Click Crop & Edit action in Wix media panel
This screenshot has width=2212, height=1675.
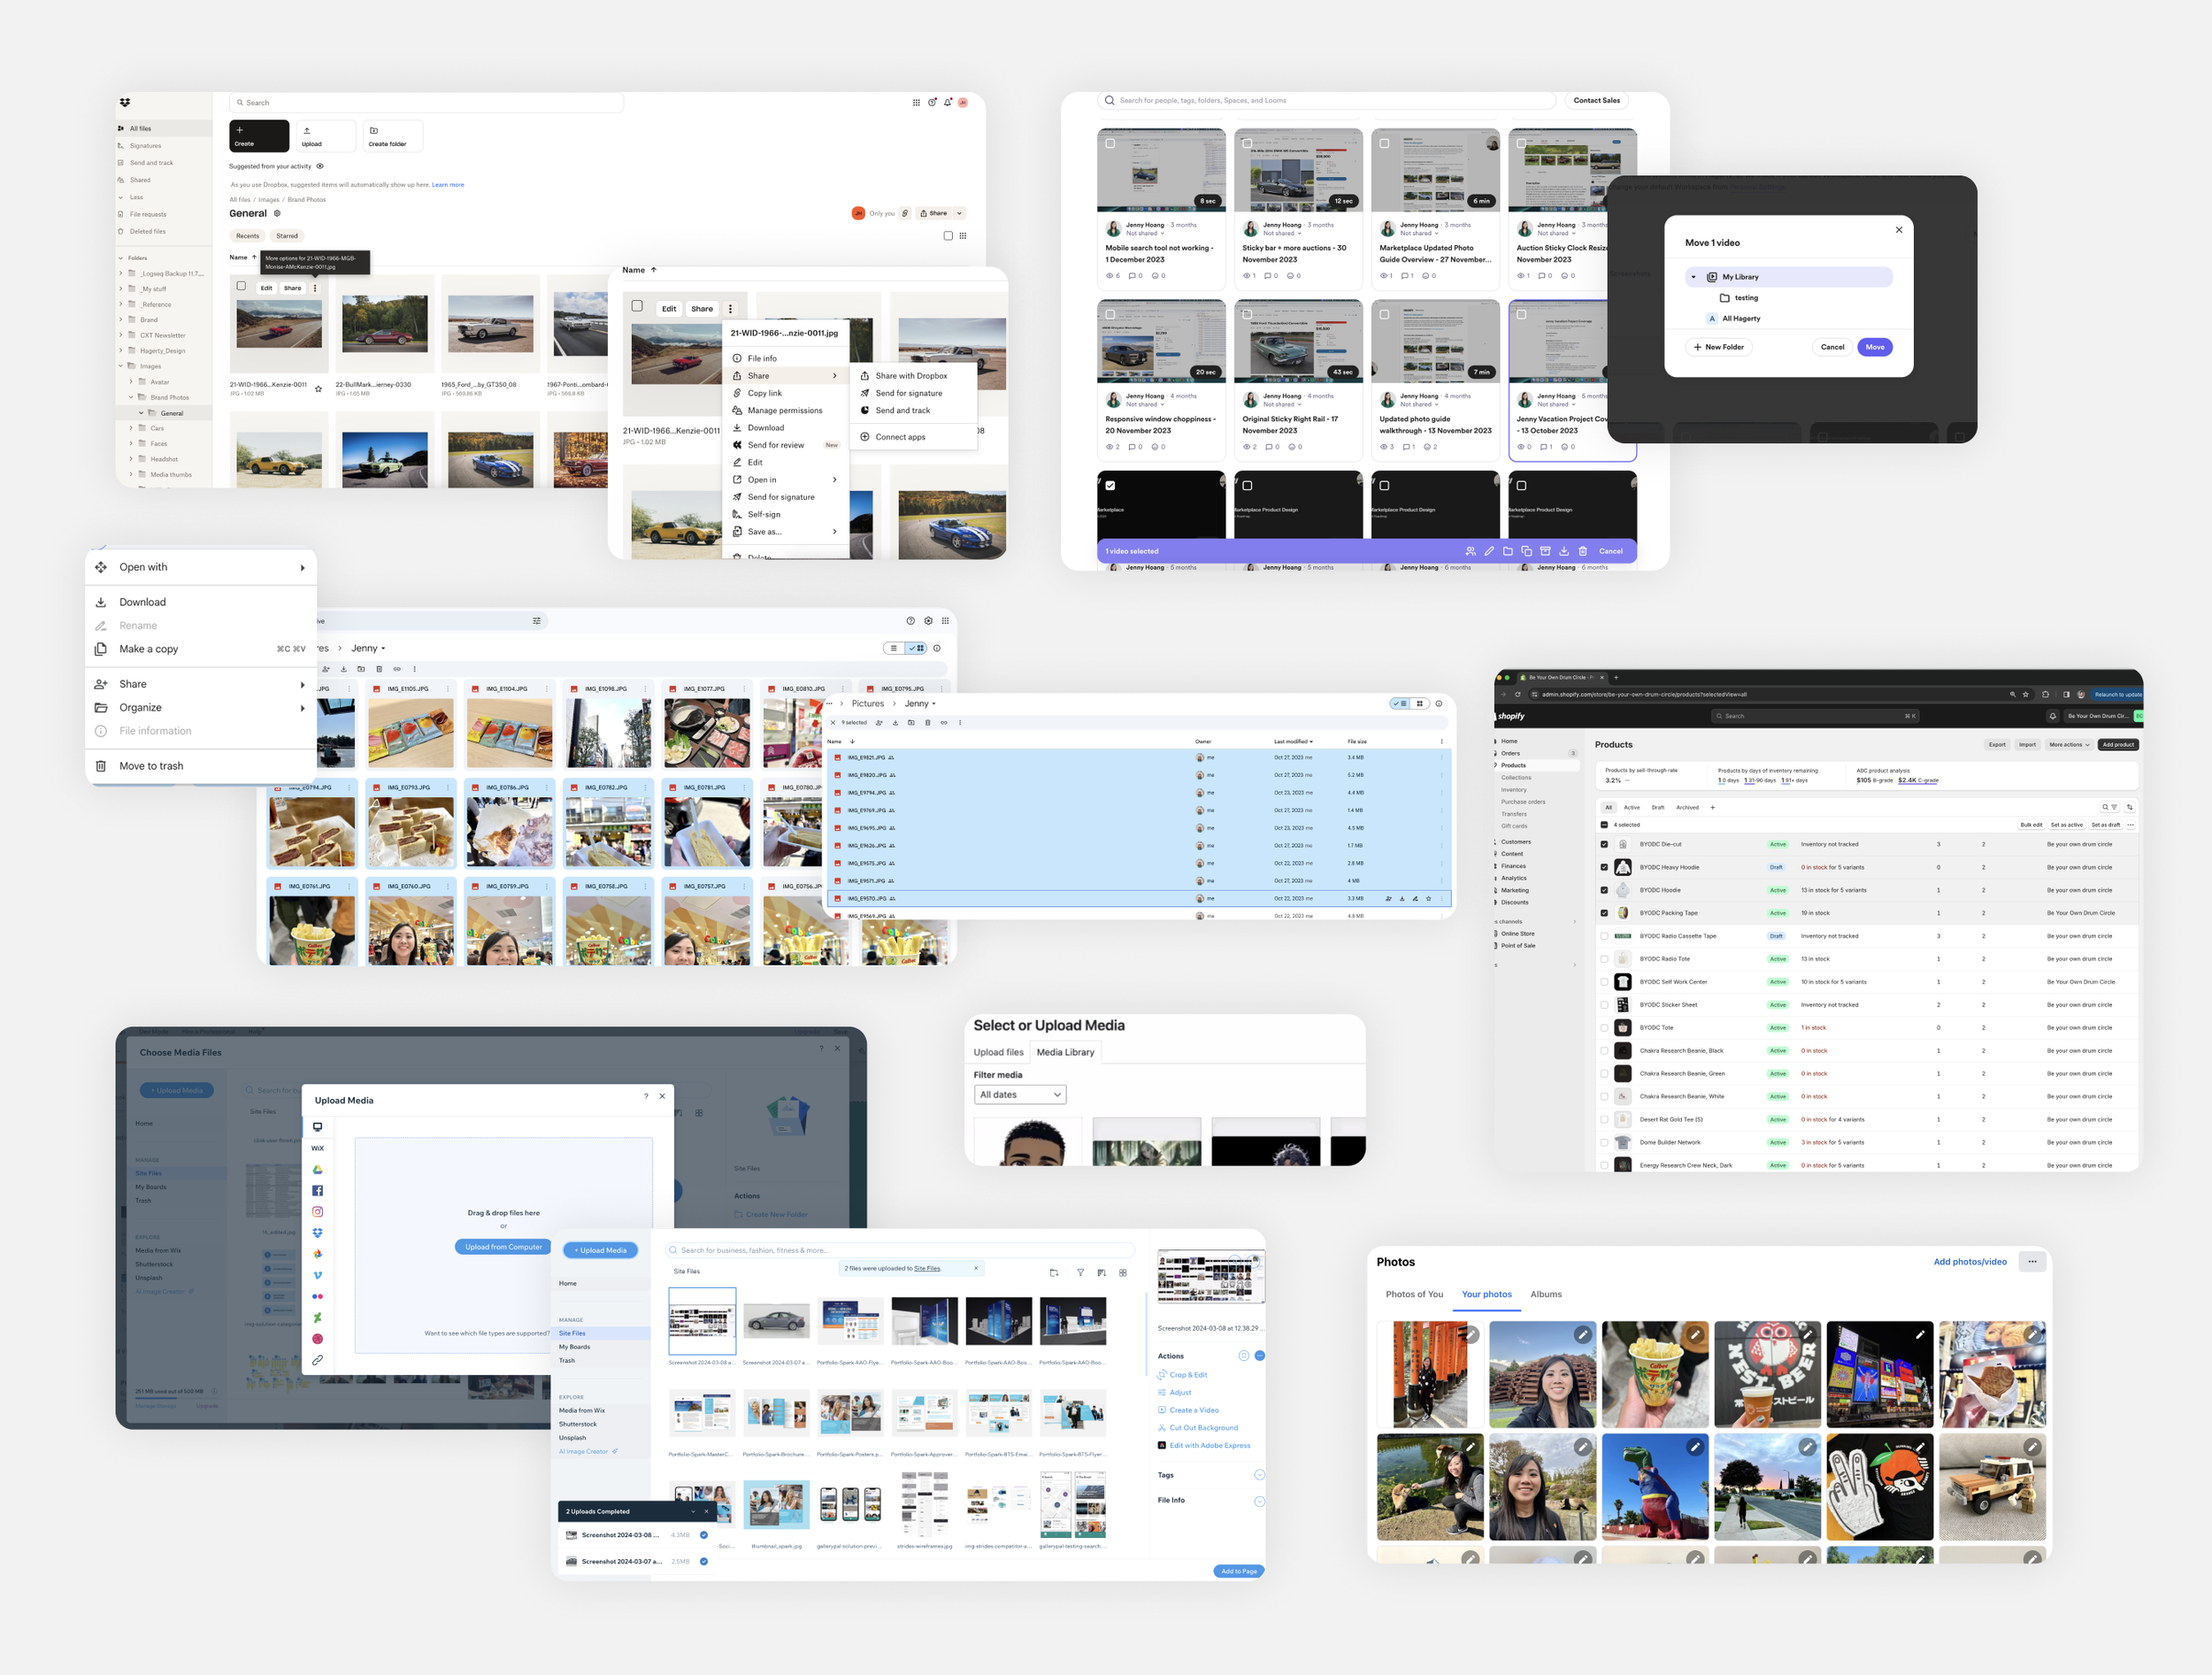(x=1188, y=1375)
